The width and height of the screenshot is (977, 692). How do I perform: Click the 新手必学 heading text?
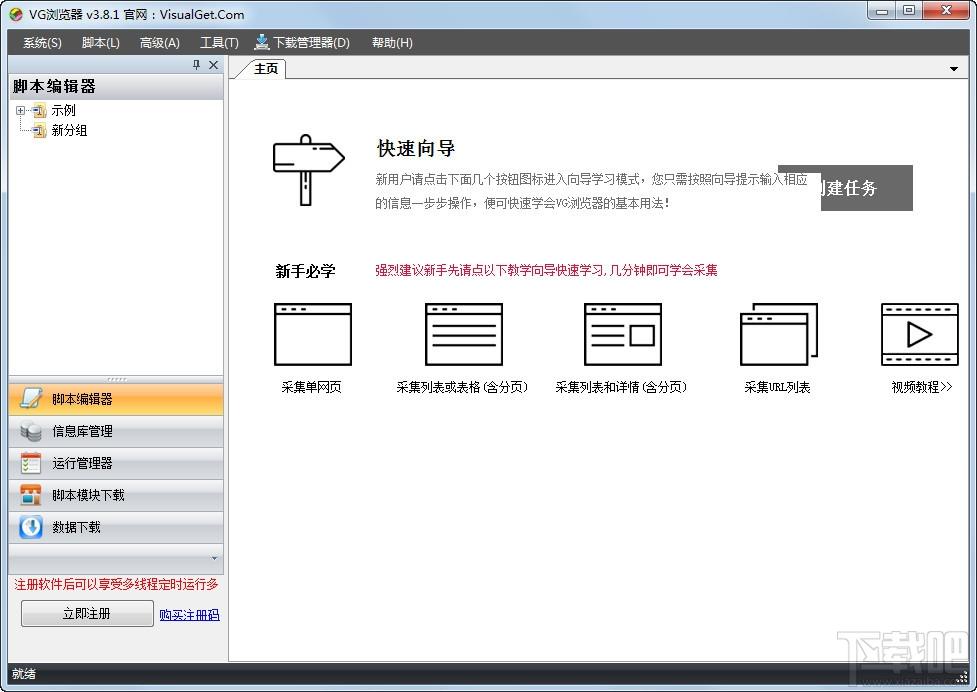click(x=305, y=271)
